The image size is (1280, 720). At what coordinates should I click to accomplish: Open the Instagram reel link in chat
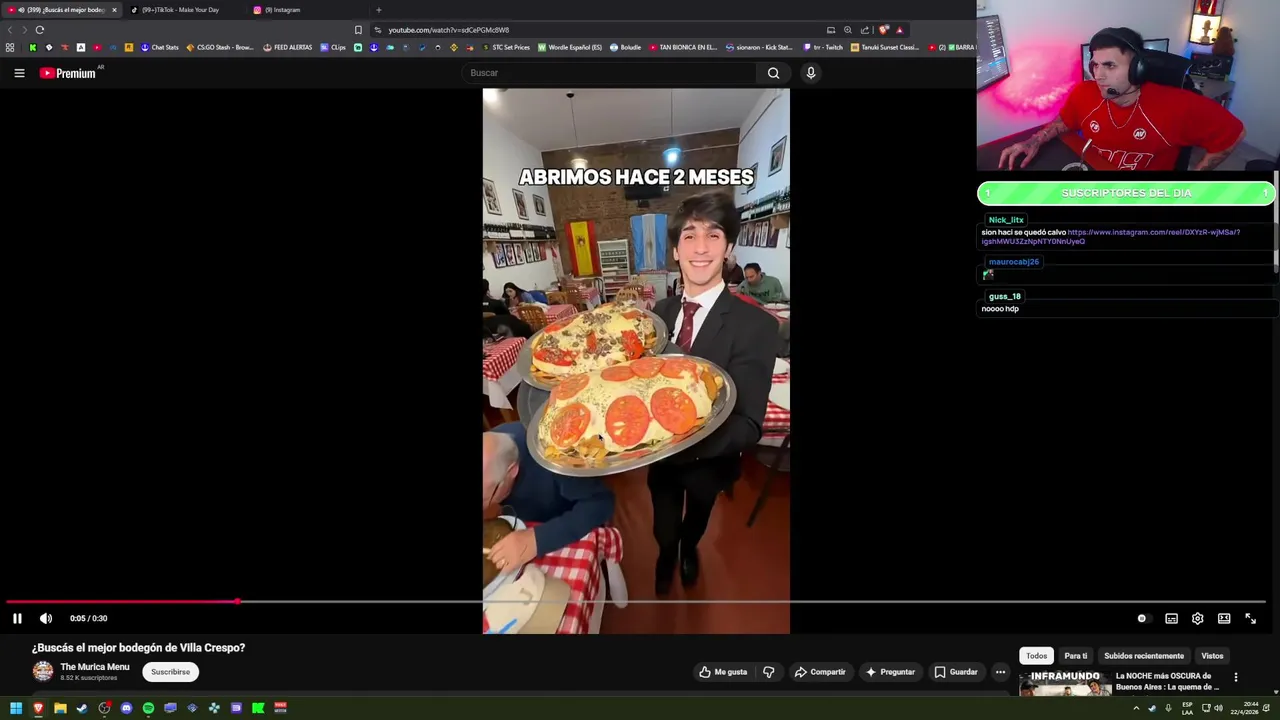click(x=1110, y=237)
